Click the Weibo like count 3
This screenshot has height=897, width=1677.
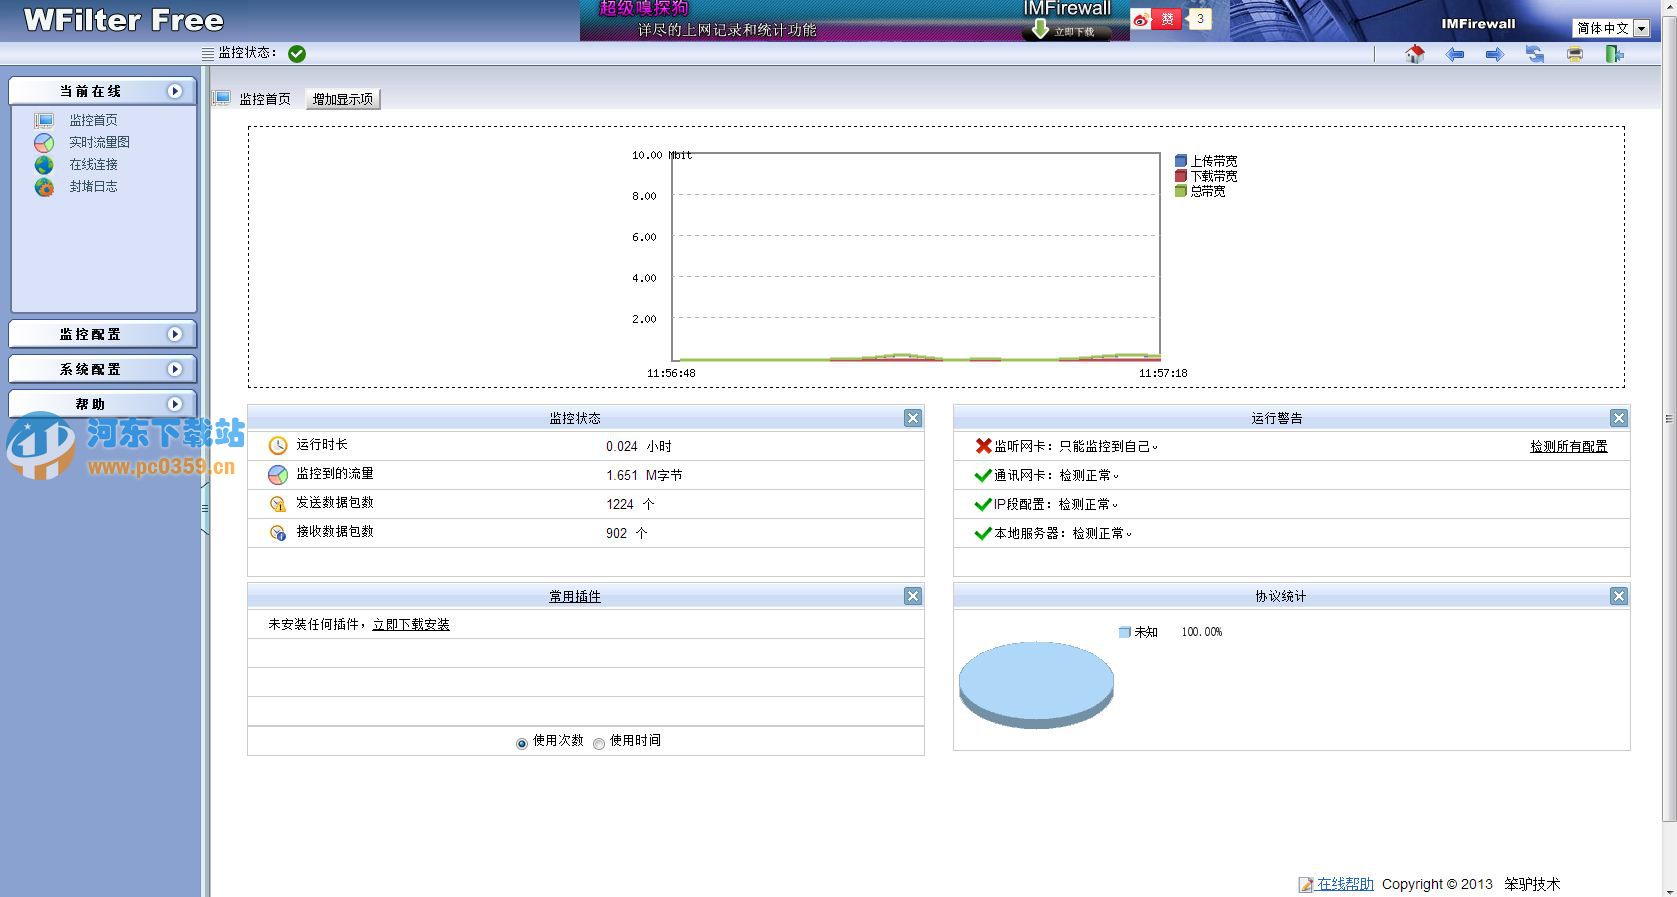click(1200, 19)
